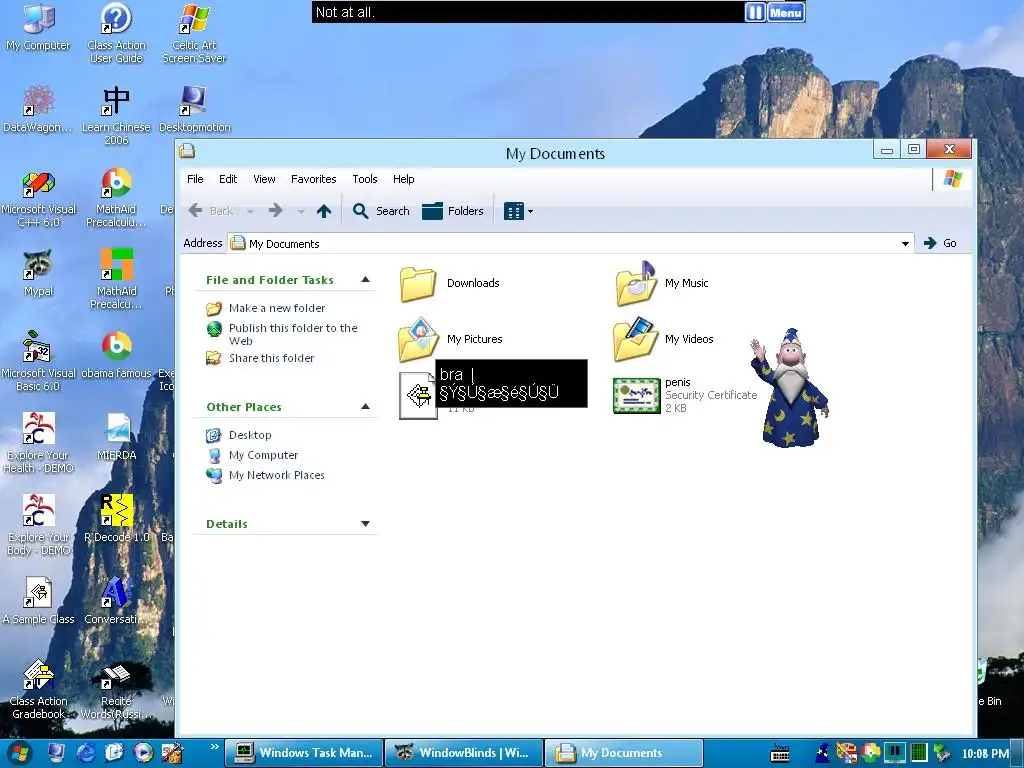Click the Windows Media Player quick launch icon

tap(143, 753)
